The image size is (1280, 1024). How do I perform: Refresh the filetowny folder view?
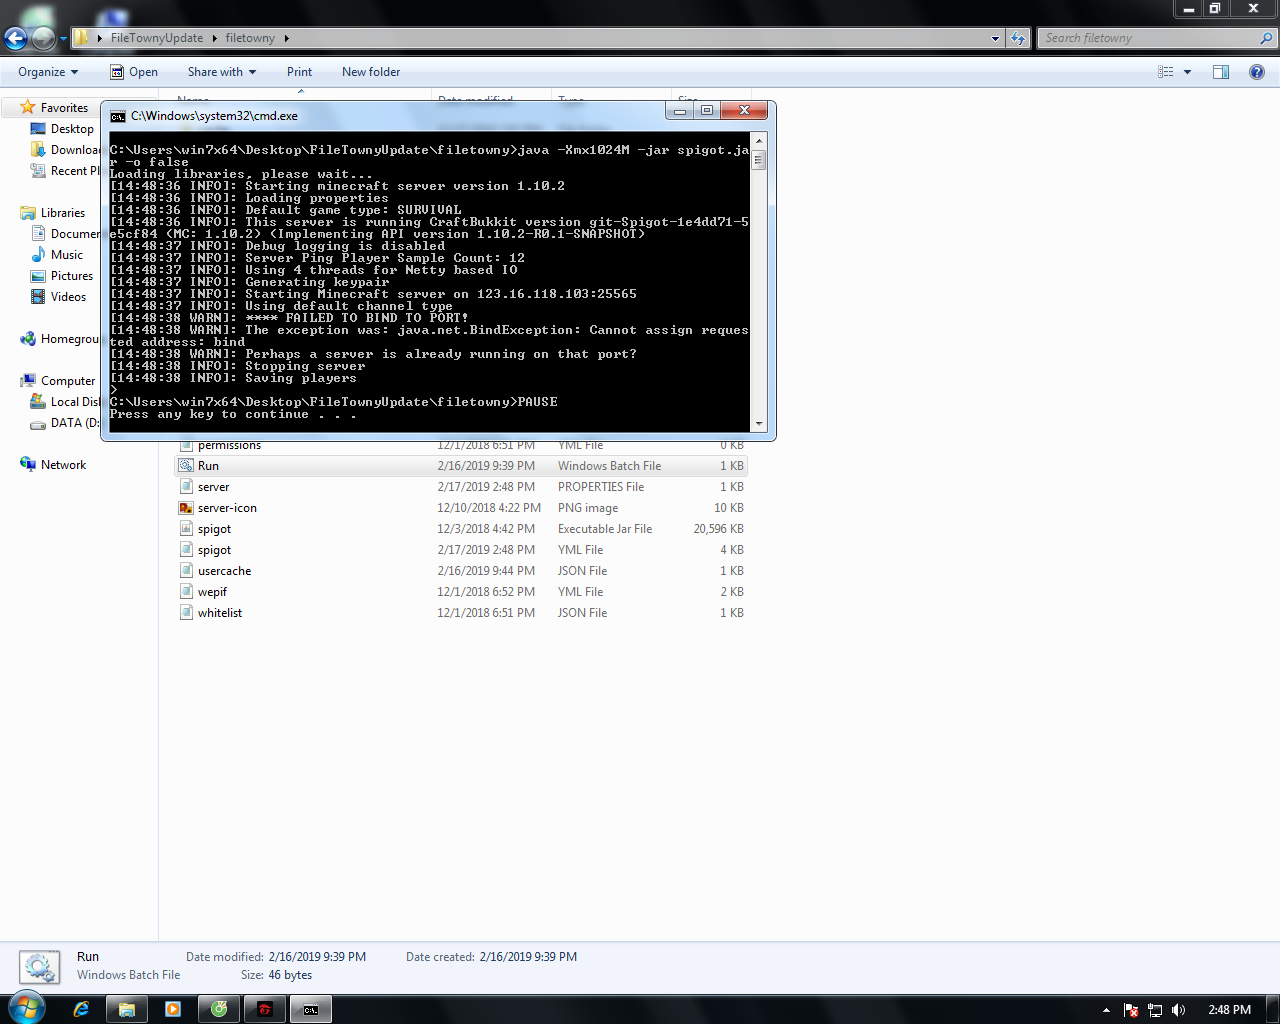pyautogui.click(x=1018, y=38)
